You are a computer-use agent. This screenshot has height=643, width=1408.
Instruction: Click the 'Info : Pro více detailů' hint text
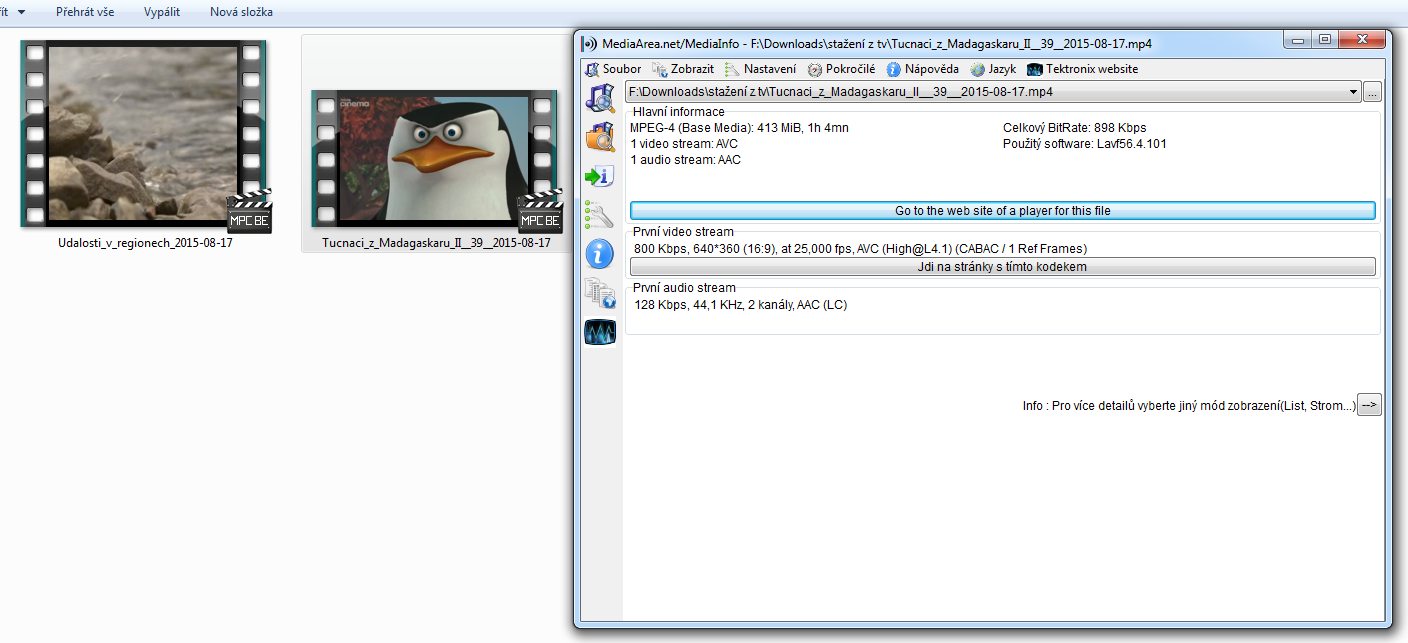[x=1189, y=406]
